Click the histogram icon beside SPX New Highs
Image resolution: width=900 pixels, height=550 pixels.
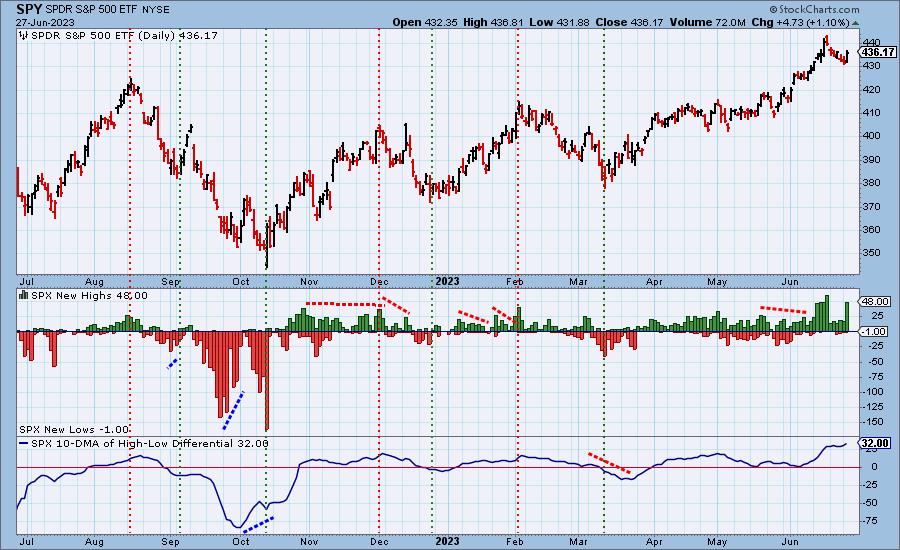click(x=24, y=295)
